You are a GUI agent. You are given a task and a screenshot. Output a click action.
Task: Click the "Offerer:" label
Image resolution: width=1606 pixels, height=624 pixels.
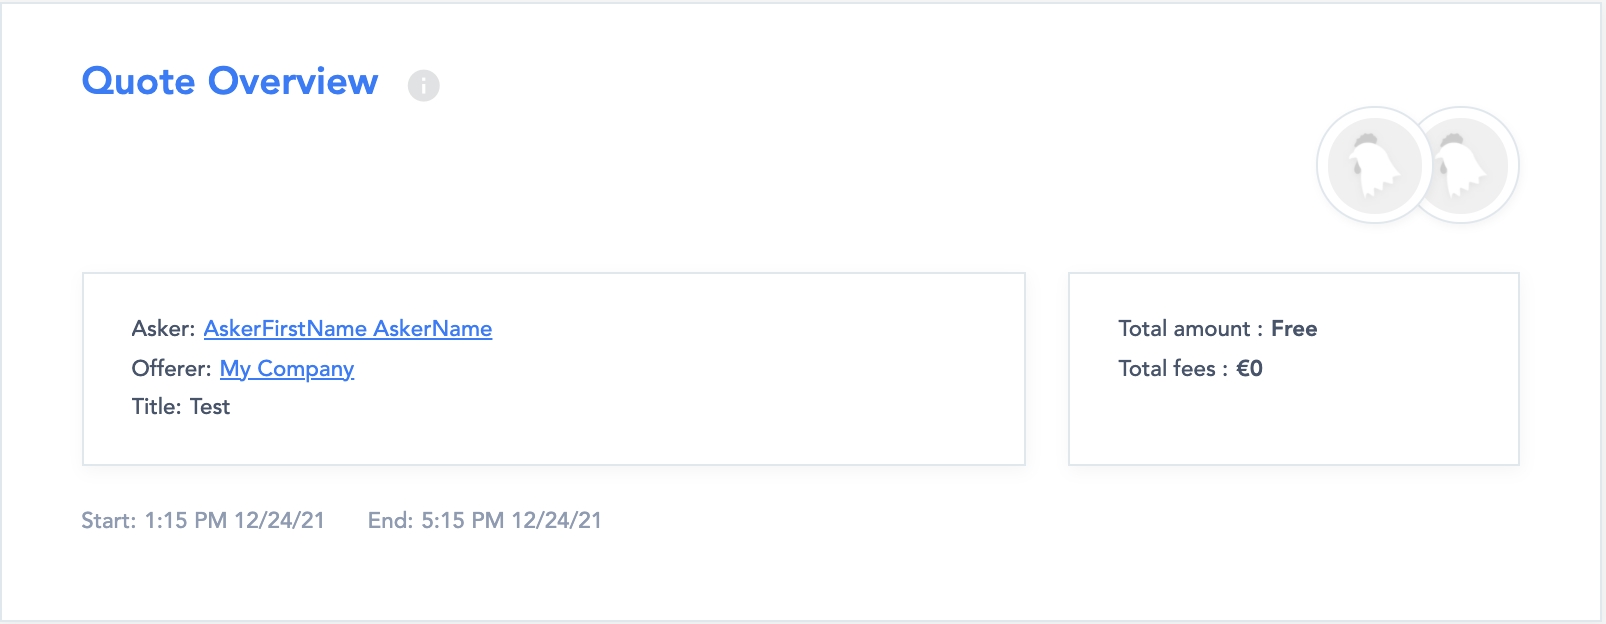coord(171,369)
